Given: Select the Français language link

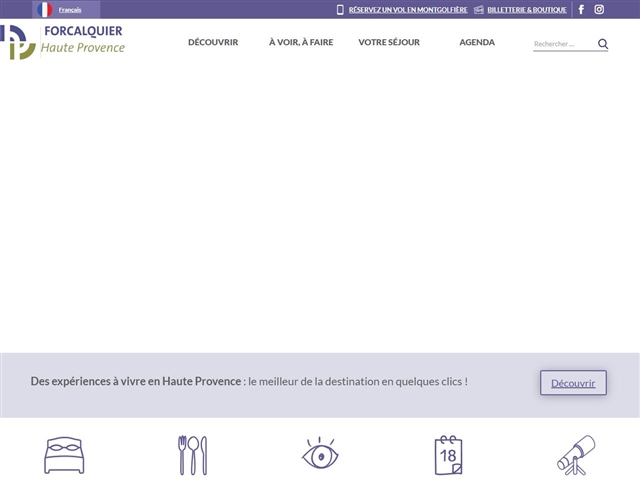Looking at the screenshot, I should click(x=70, y=10).
